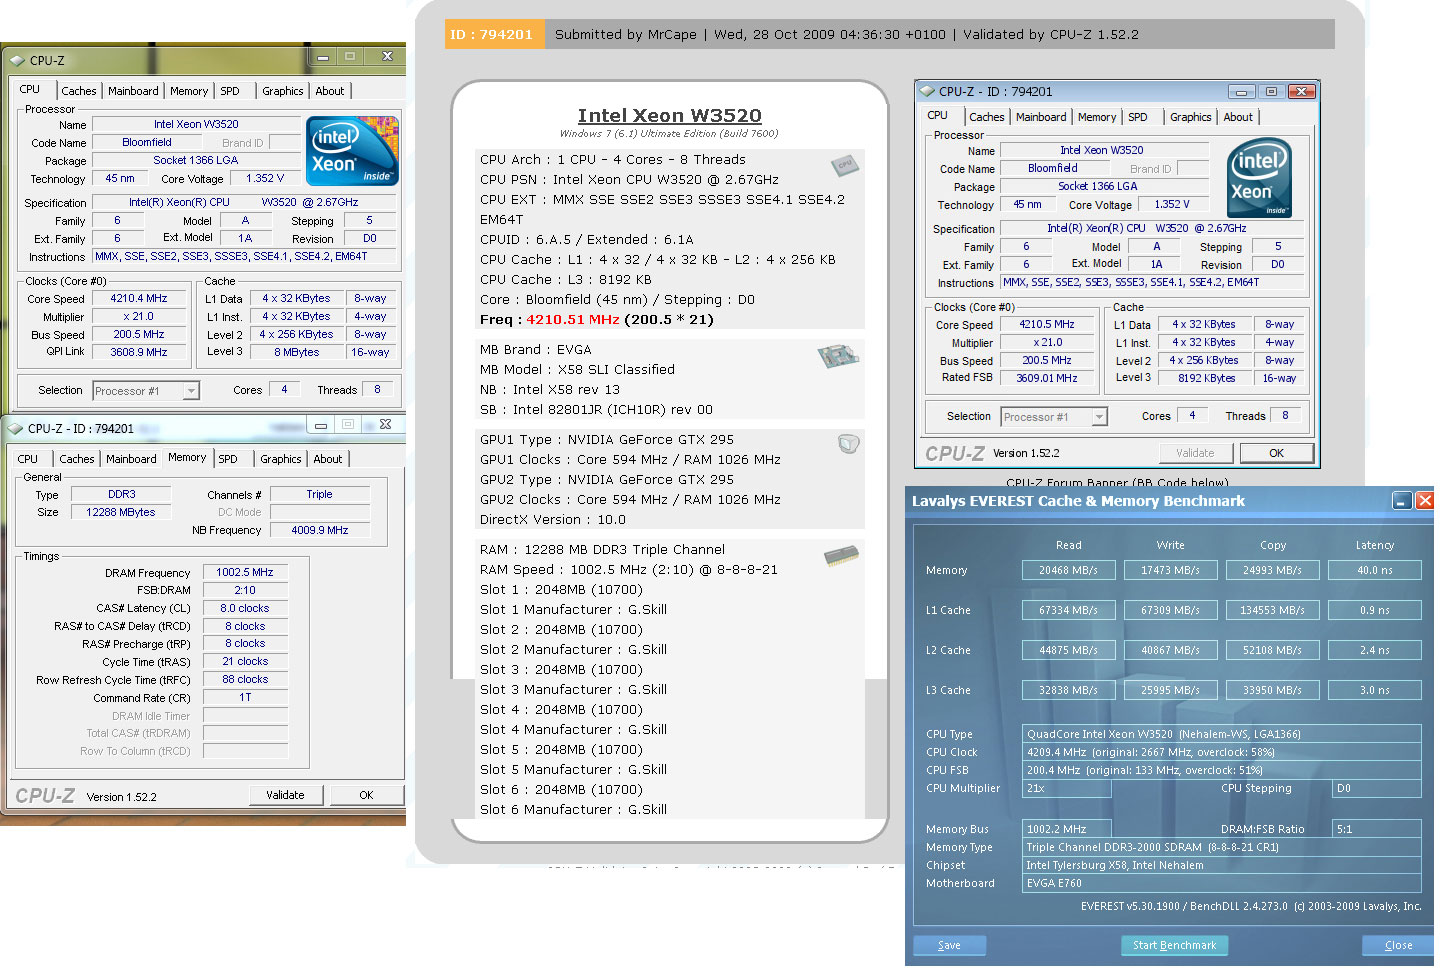The image size is (1444, 980).
Task: Click Save button in EVEREST benchmark
Action: coord(950,945)
